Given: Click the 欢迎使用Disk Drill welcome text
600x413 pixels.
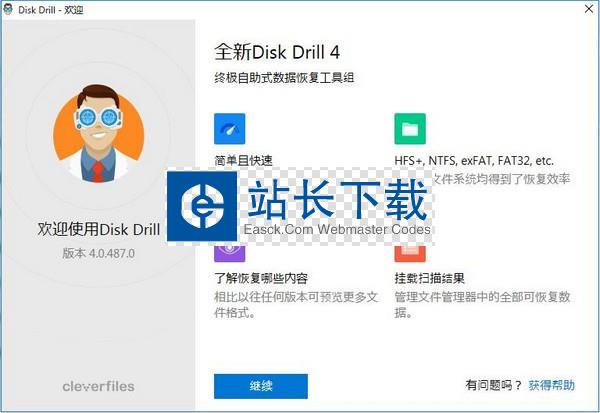Looking at the screenshot, I should click(x=99, y=229).
